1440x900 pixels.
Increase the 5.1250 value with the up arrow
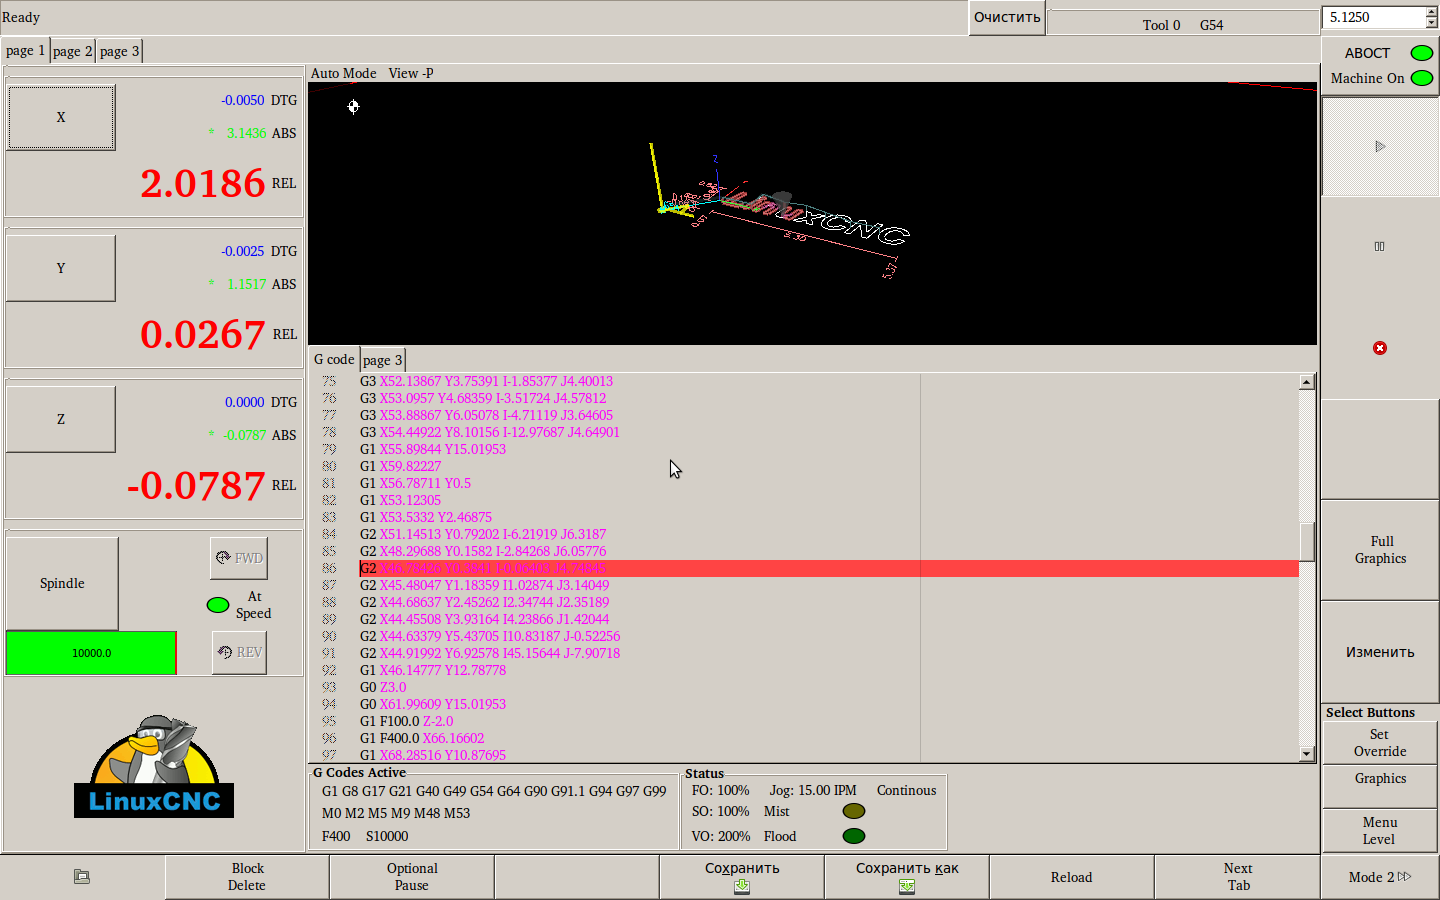[x=1431, y=12]
